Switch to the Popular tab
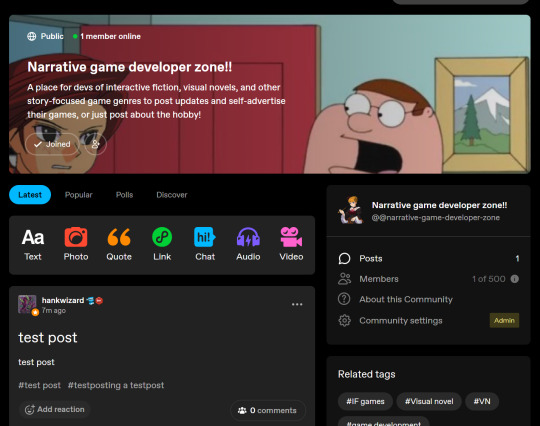The height and width of the screenshot is (426, 540). point(79,195)
